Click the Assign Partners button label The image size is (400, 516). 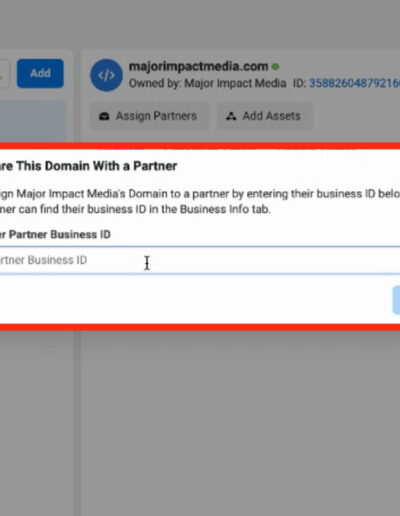156,116
